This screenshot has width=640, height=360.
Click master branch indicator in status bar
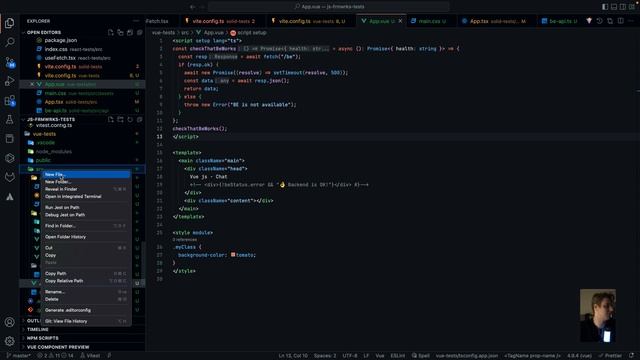[x=19, y=356]
